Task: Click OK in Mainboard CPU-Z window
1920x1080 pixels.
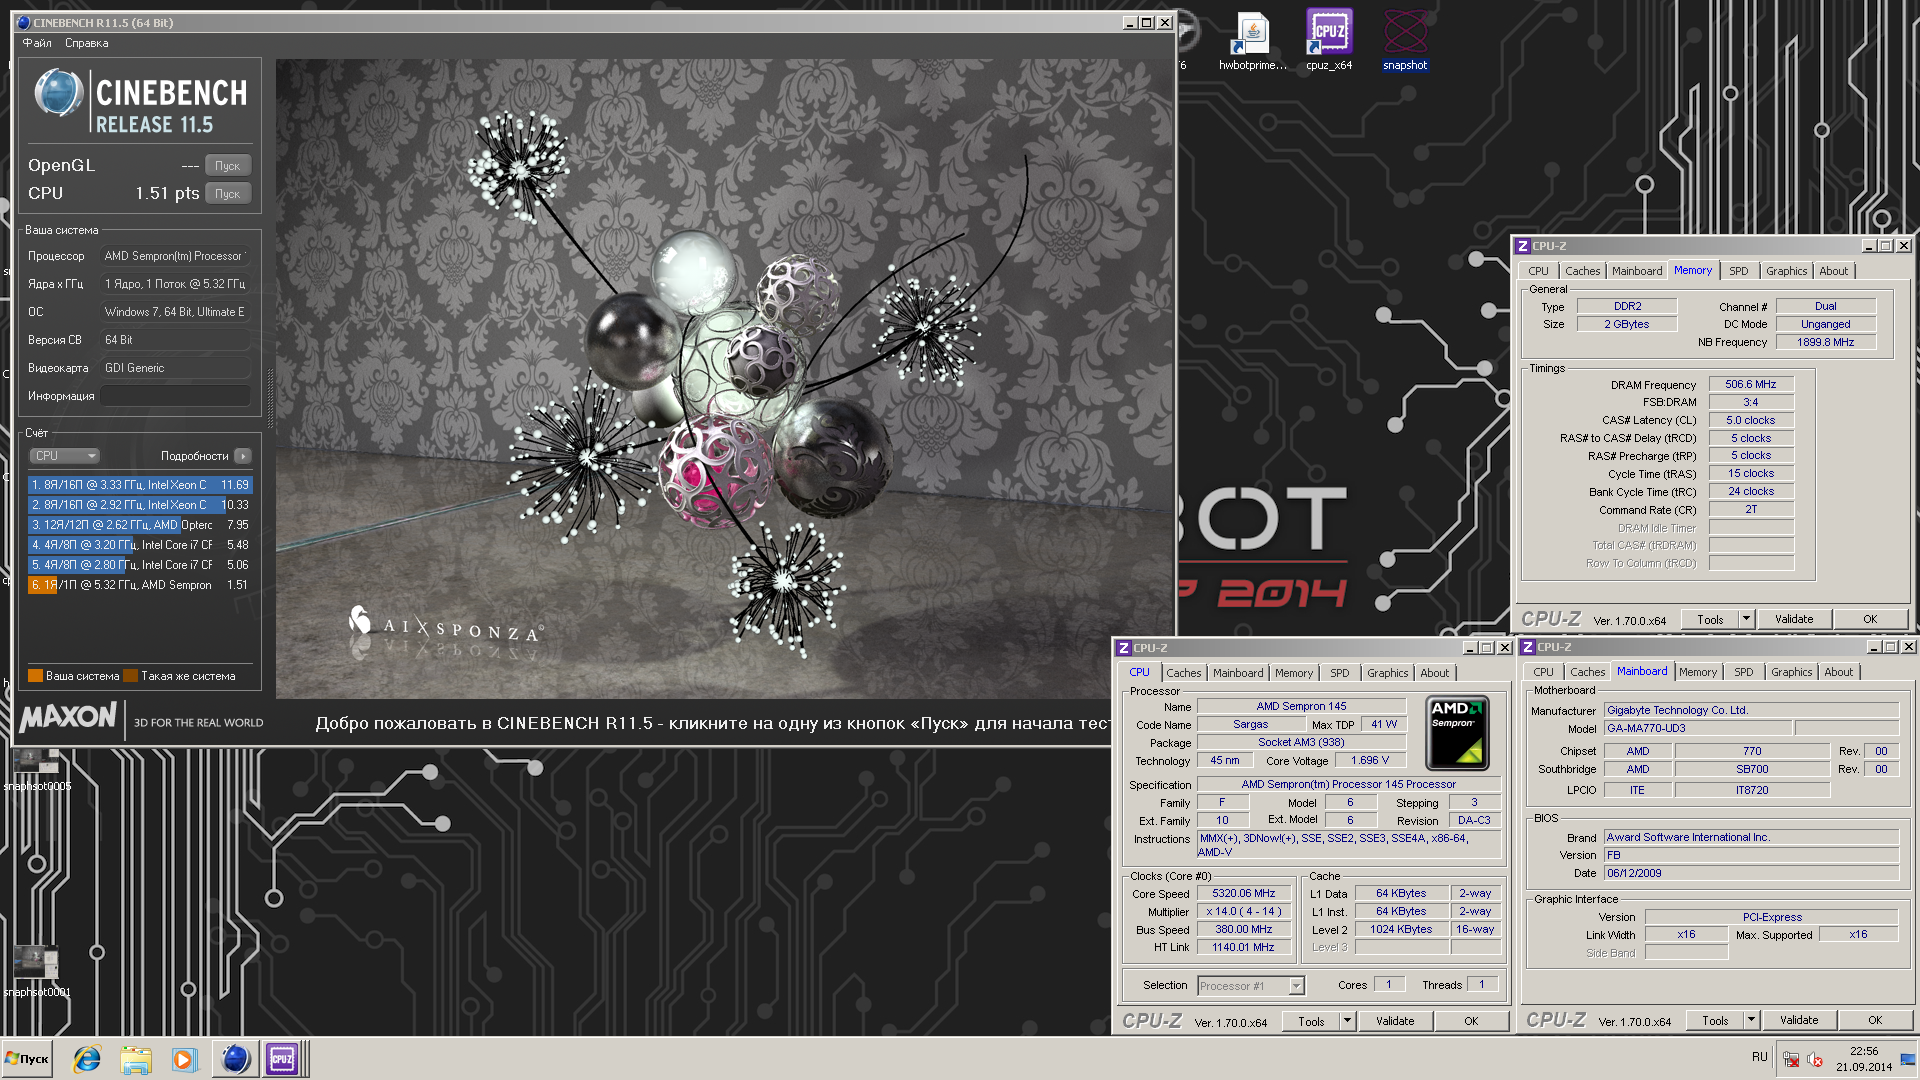Action: point(1875,1021)
